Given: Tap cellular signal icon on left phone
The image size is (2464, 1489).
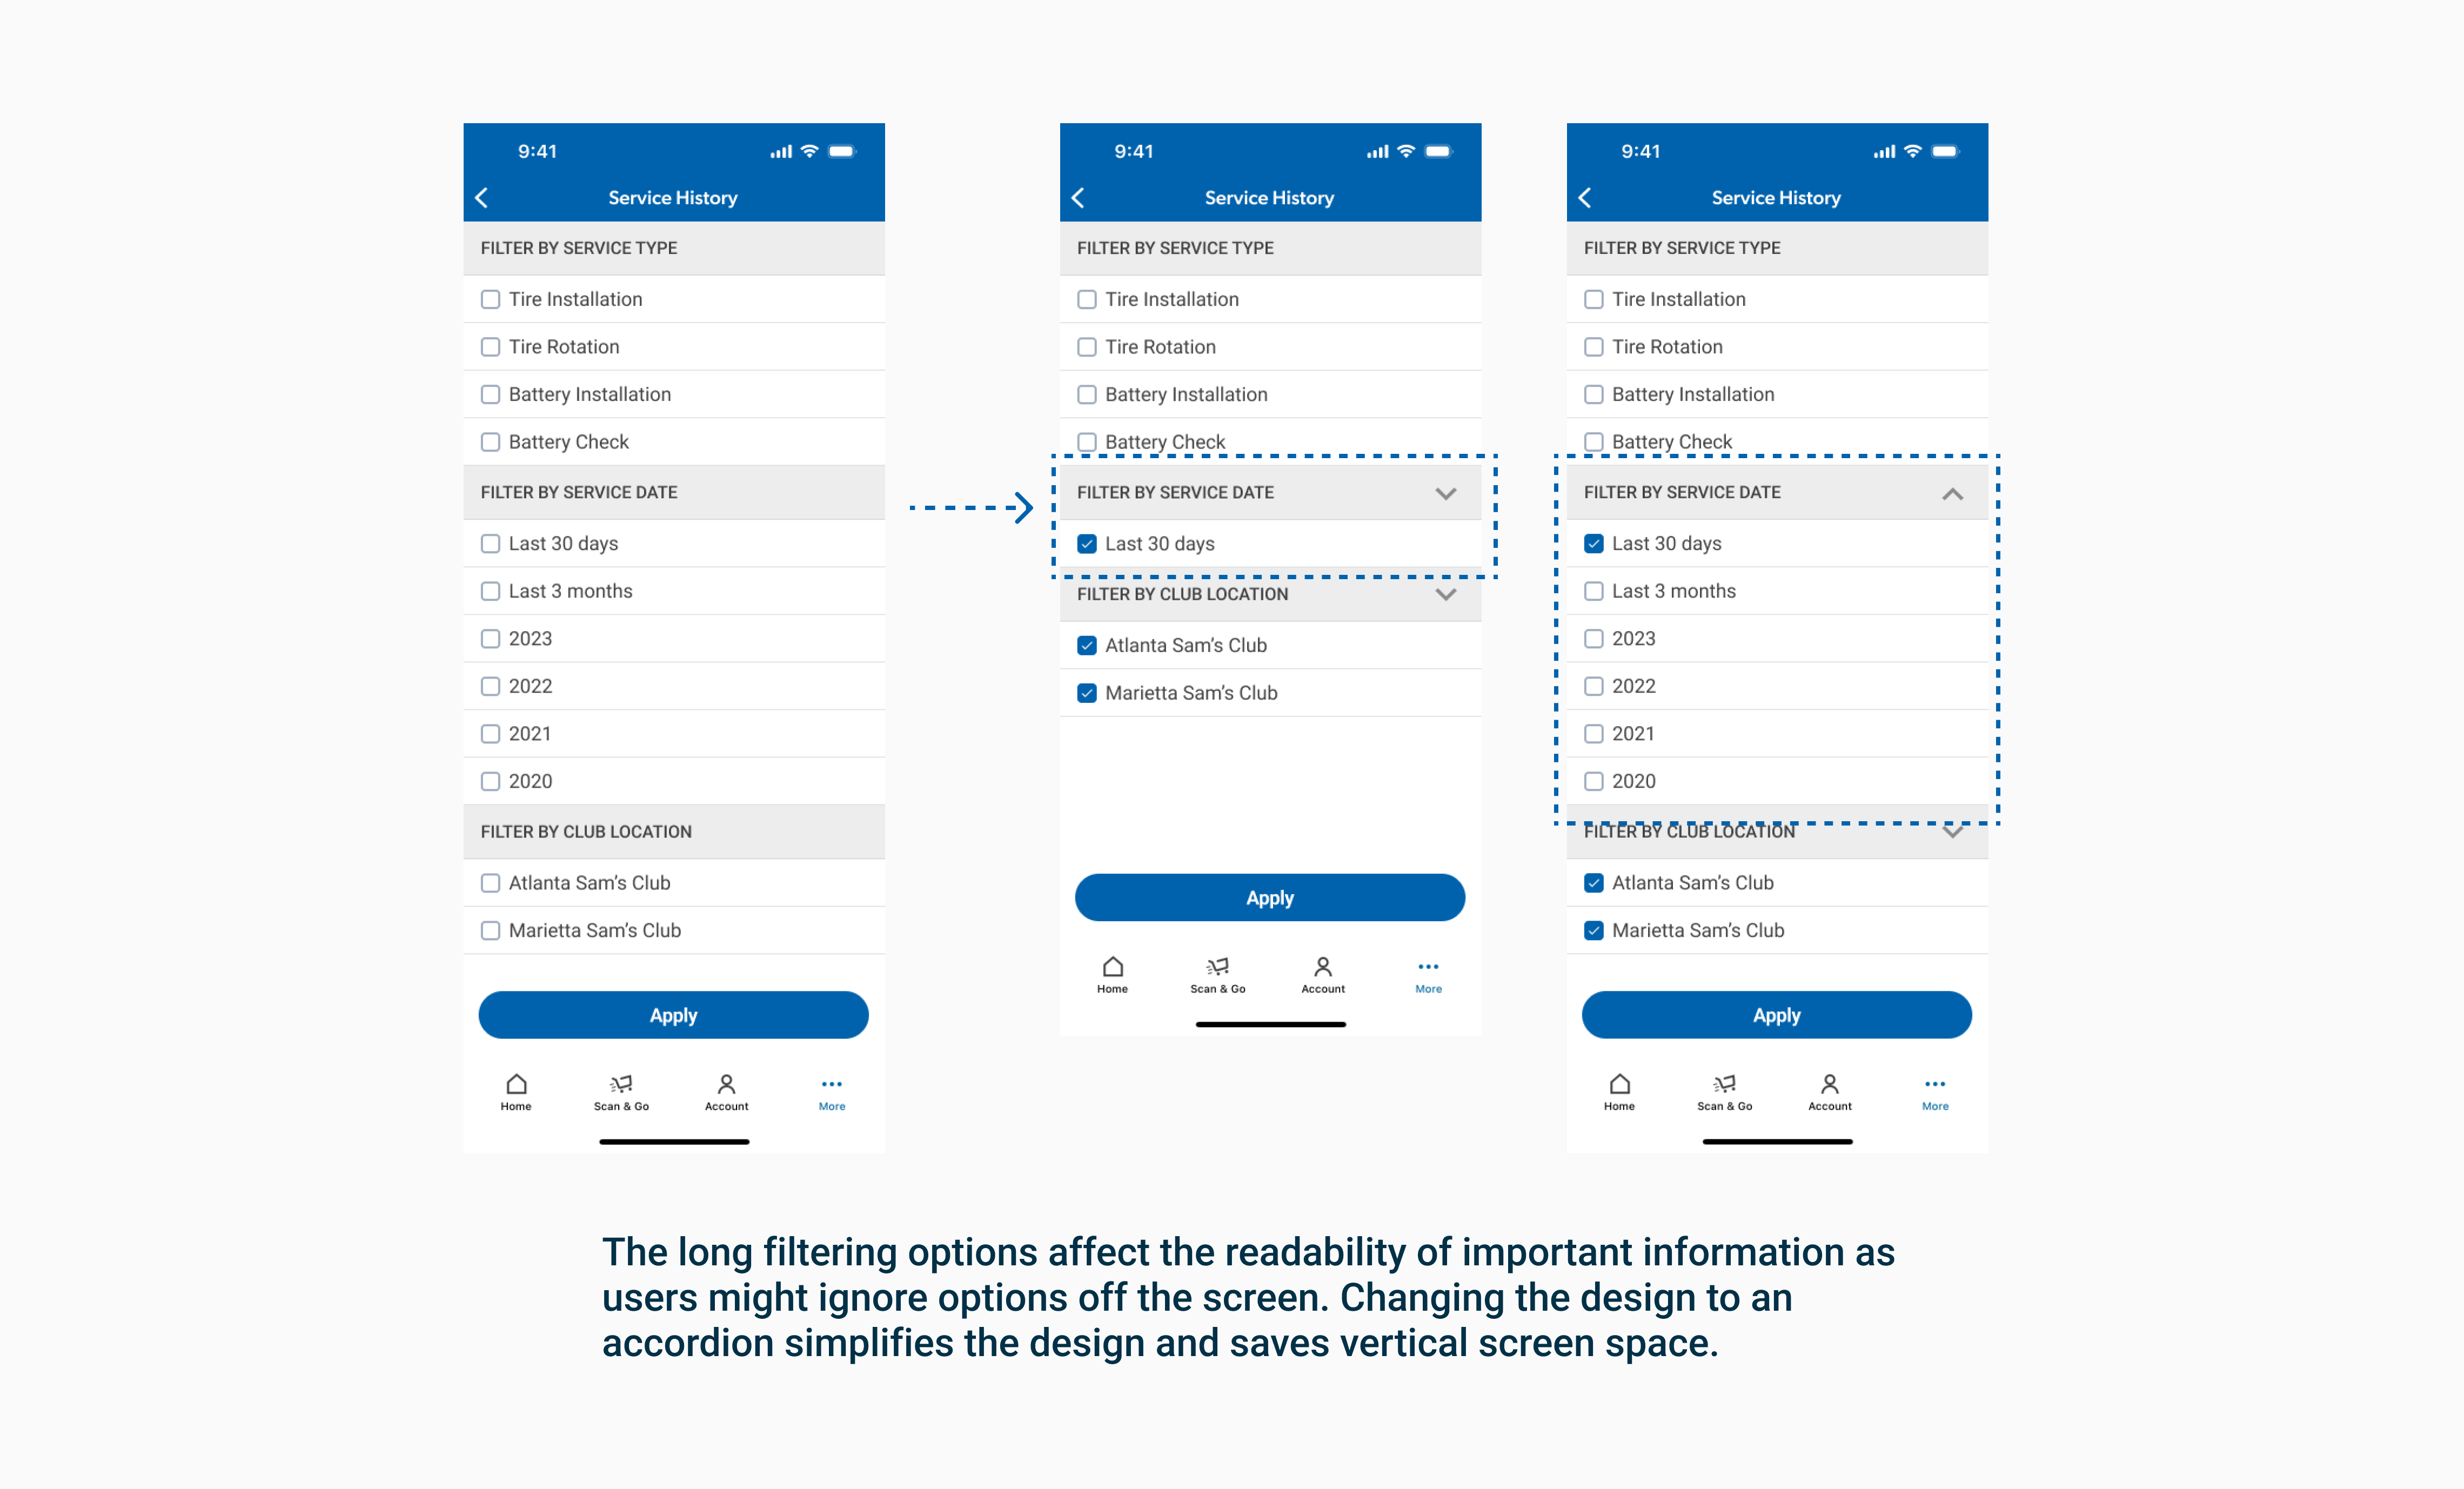Looking at the screenshot, I should (x=781, y=152).
